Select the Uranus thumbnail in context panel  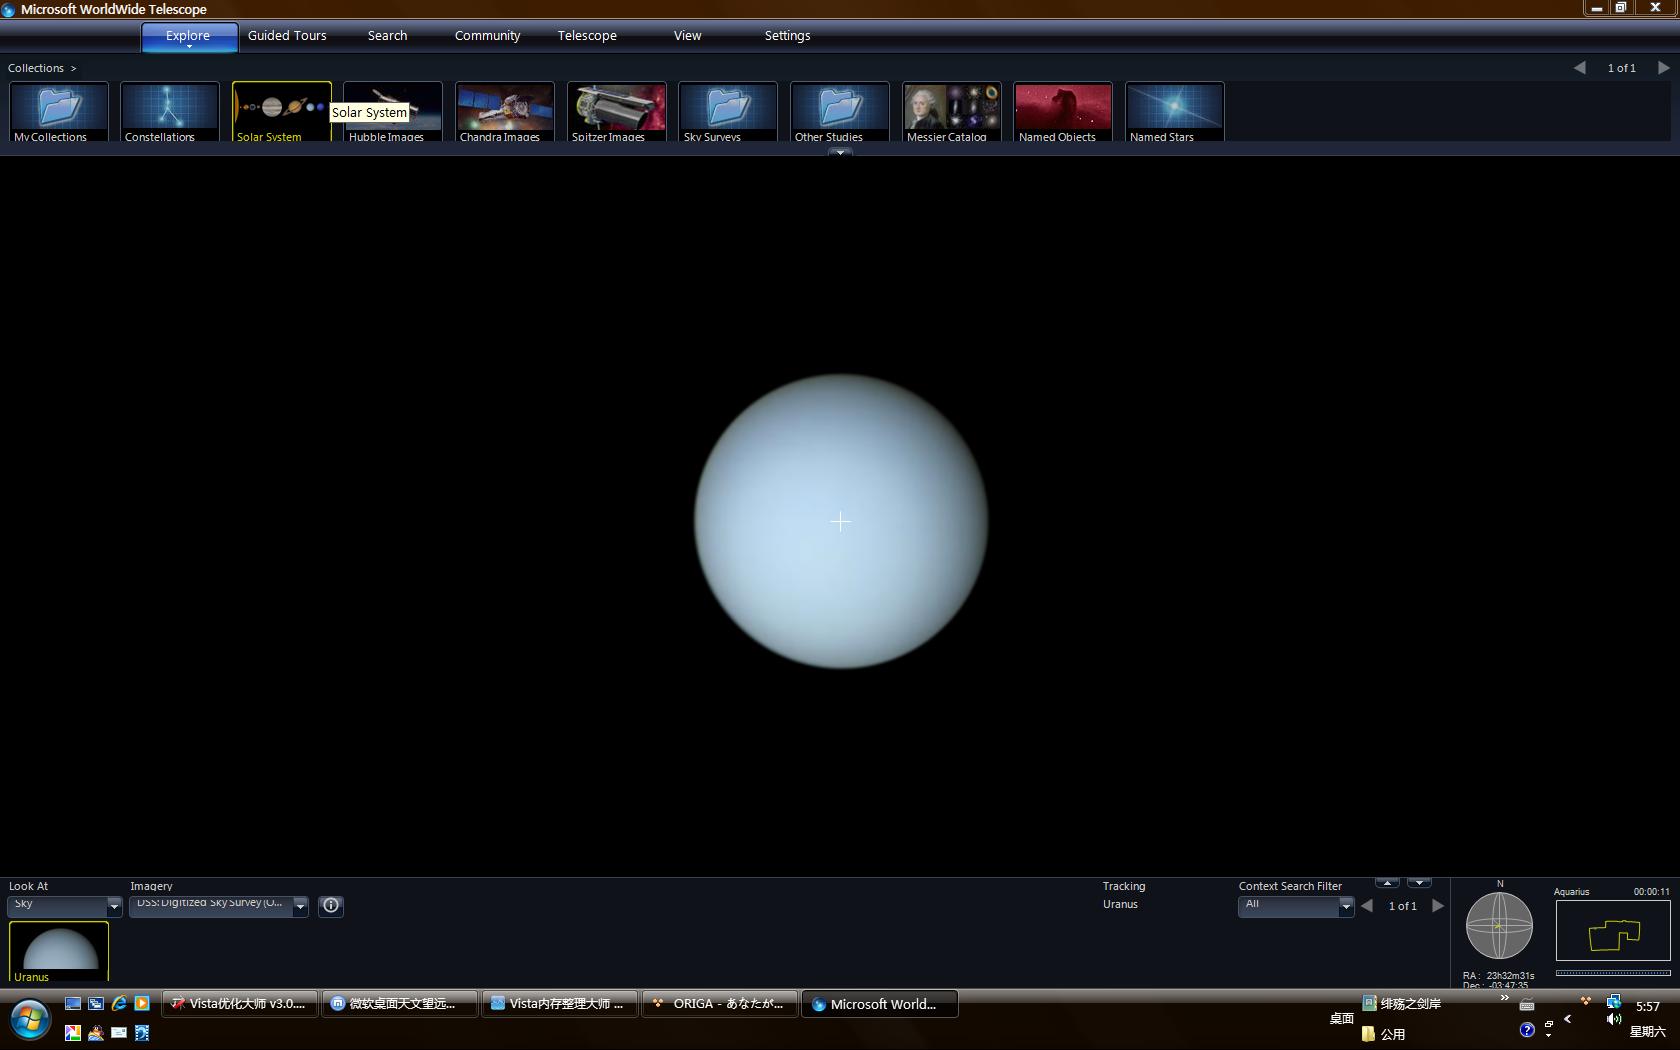pyautogui.click(x=59, y=951)
